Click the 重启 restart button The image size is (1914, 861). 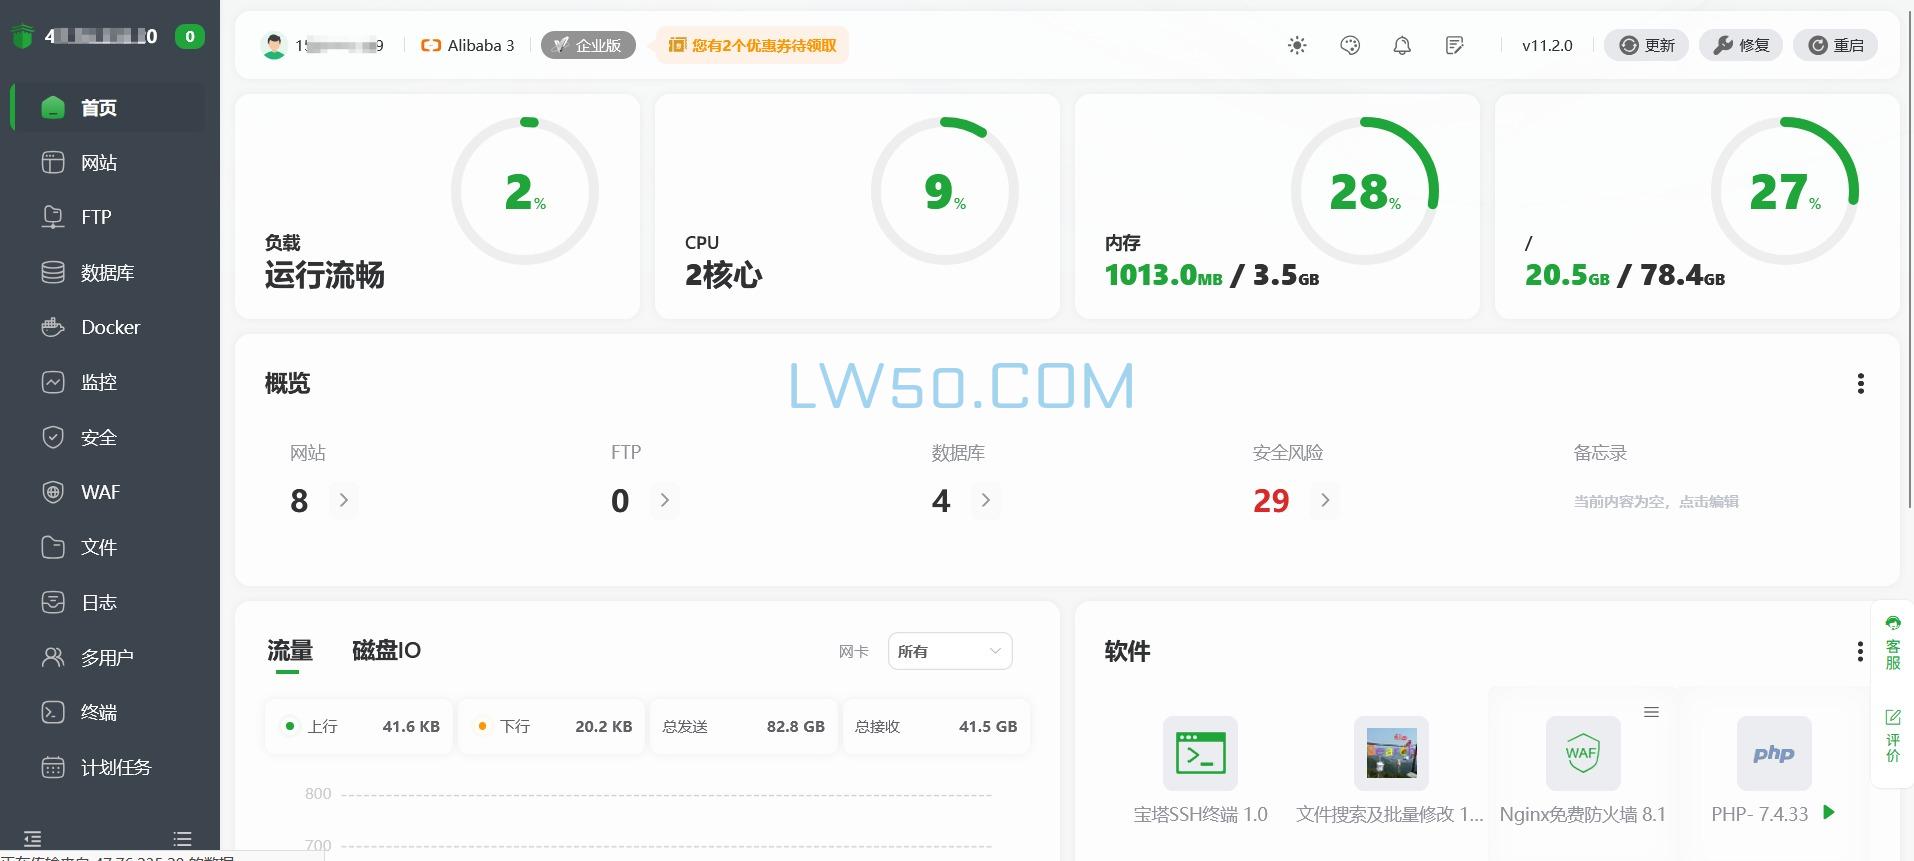pos(1835,45)
